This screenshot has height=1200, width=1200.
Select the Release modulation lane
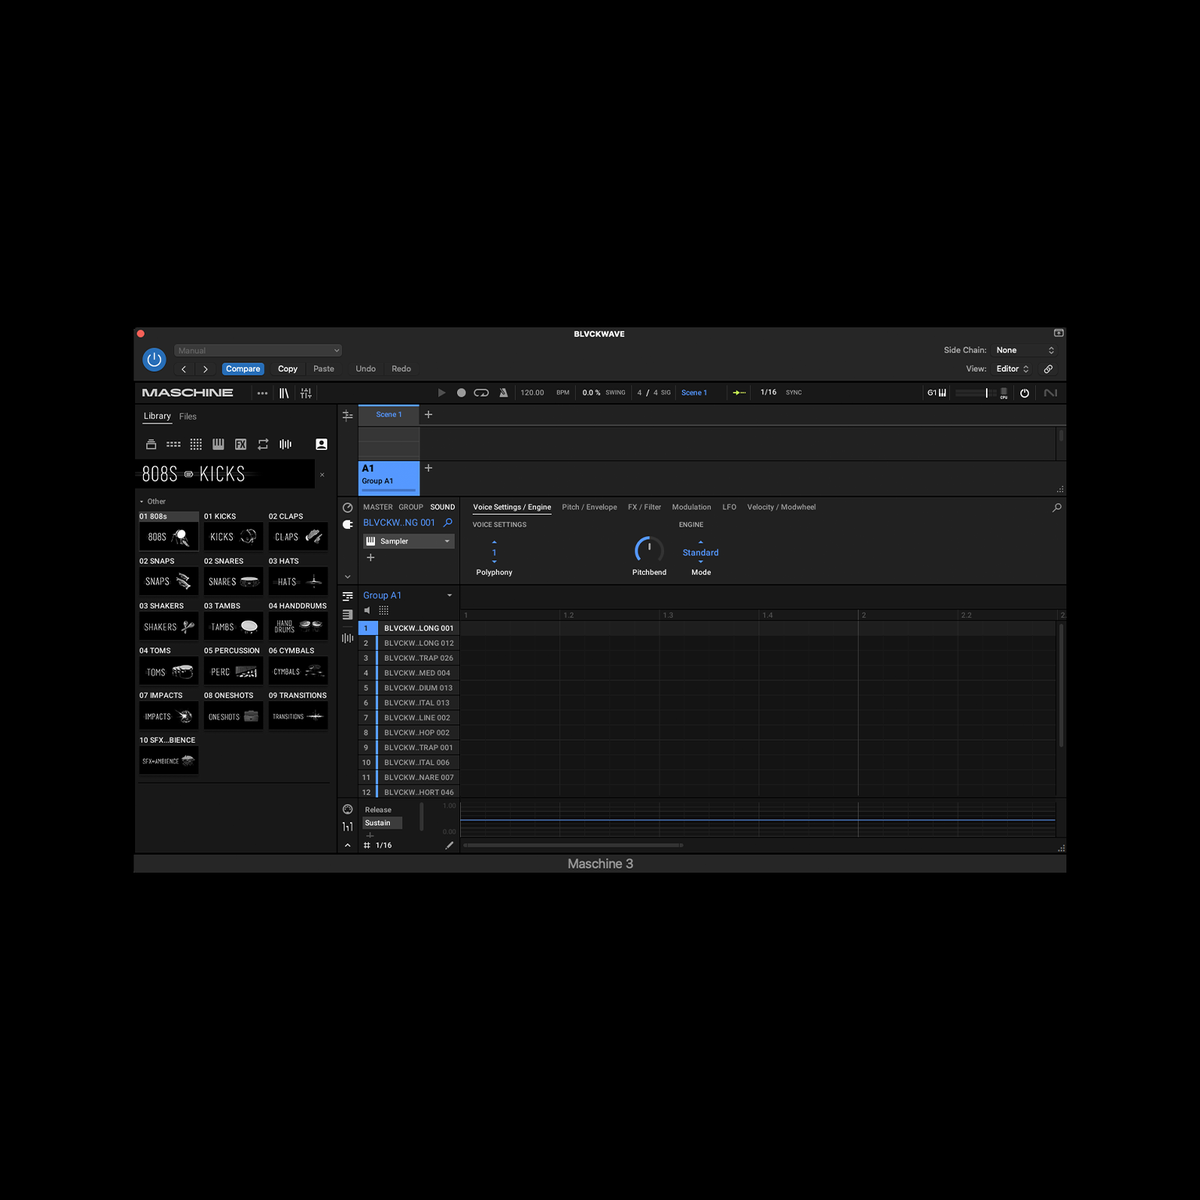[x=378, y=810]
